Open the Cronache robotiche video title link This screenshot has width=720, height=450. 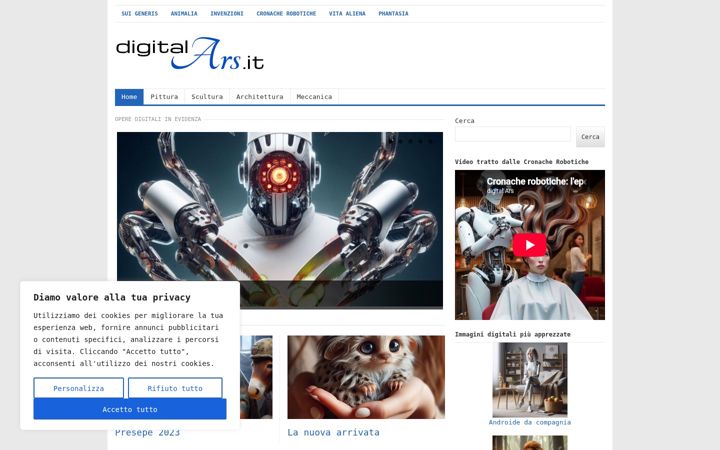click(x=535, y=181)
